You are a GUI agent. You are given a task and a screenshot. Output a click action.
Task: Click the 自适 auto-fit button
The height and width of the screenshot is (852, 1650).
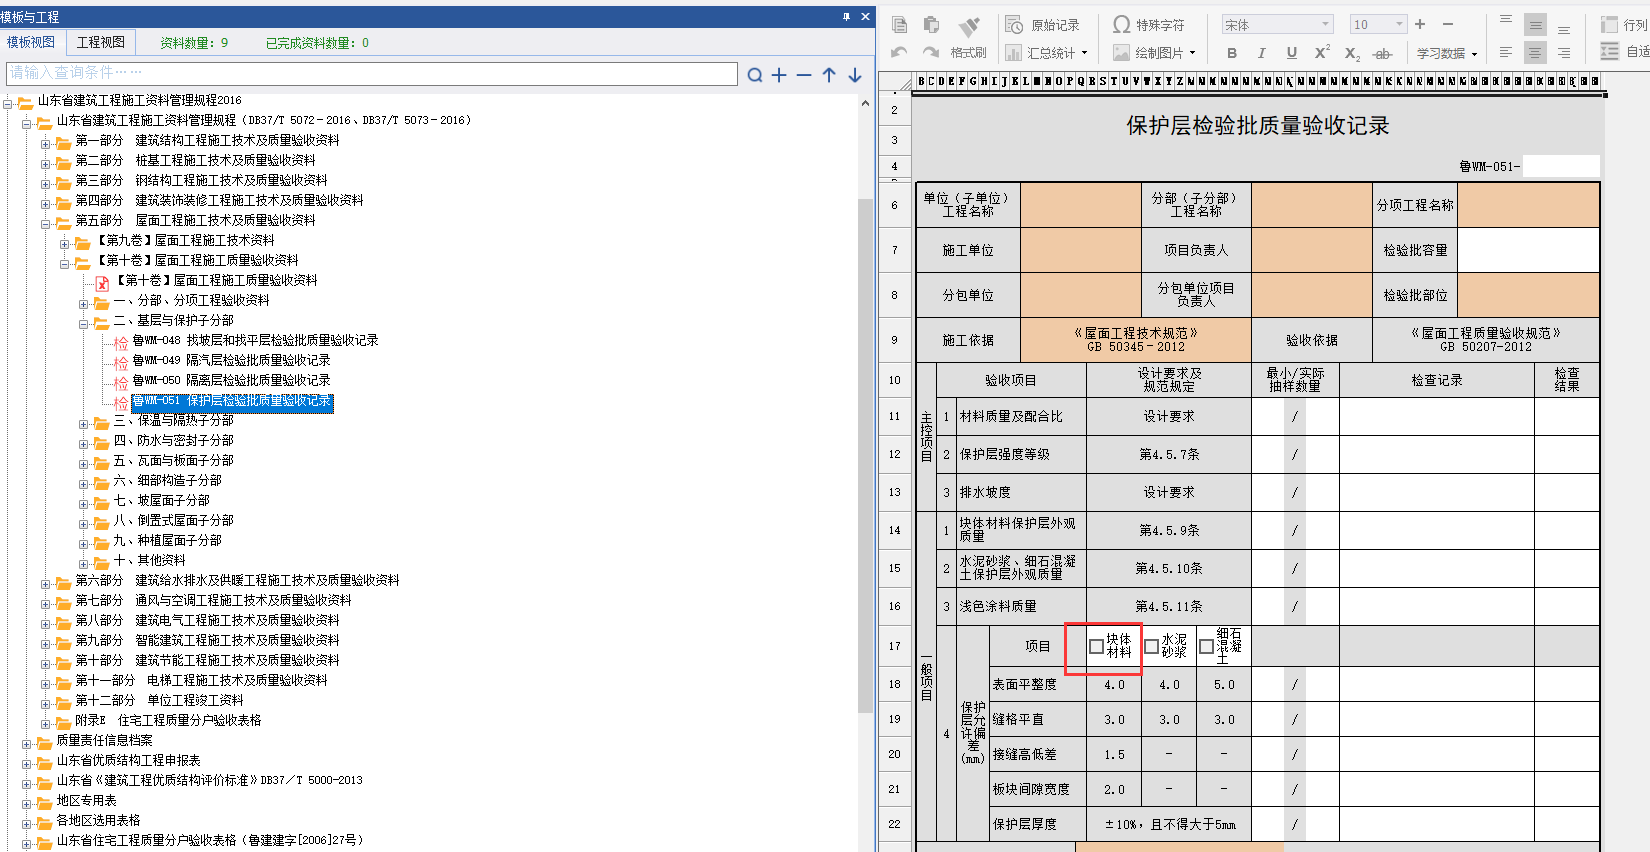coord(1625,52)
